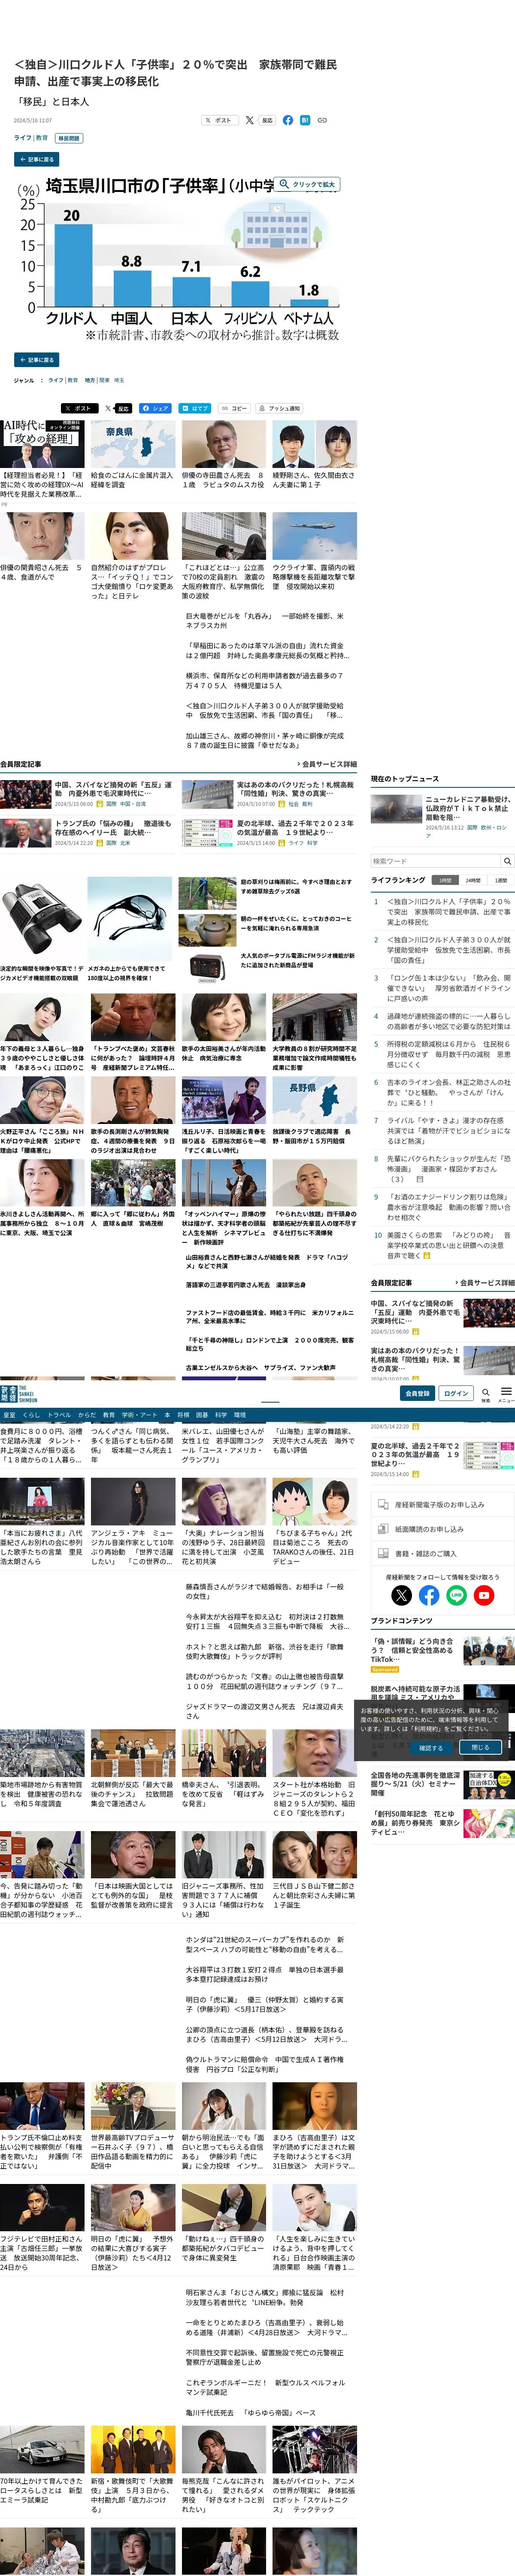This screenshot has width=515, height=2576.
Task: Click the プッシュ通知 lock button
Action: [280, 408]
